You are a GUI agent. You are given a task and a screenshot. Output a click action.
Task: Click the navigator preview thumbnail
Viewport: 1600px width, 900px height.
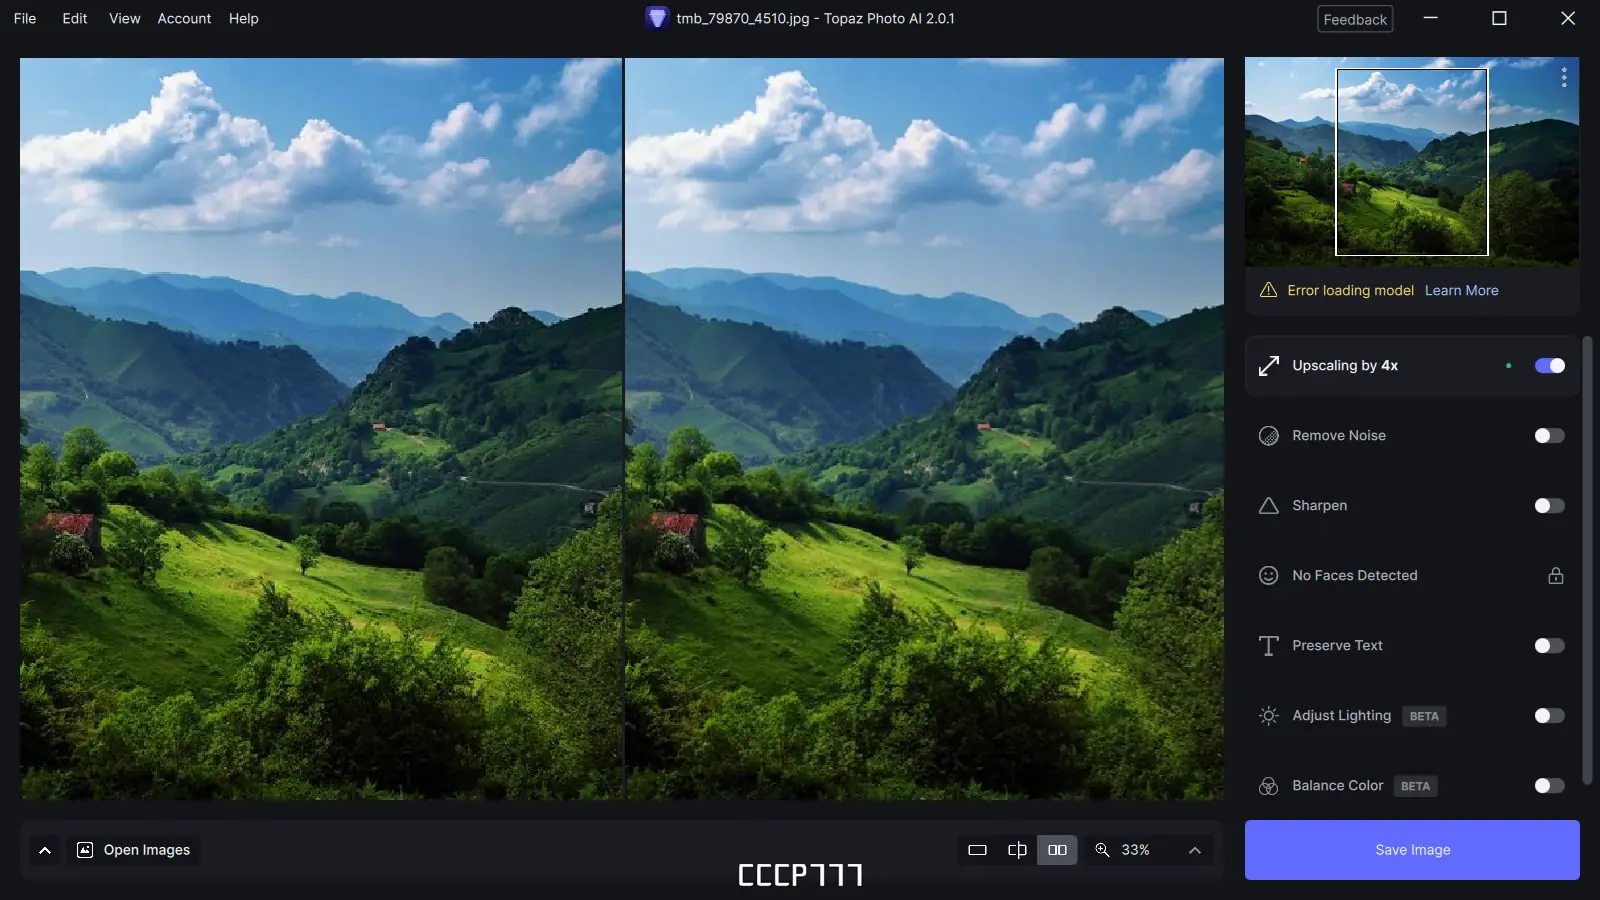pos(1412,162)
